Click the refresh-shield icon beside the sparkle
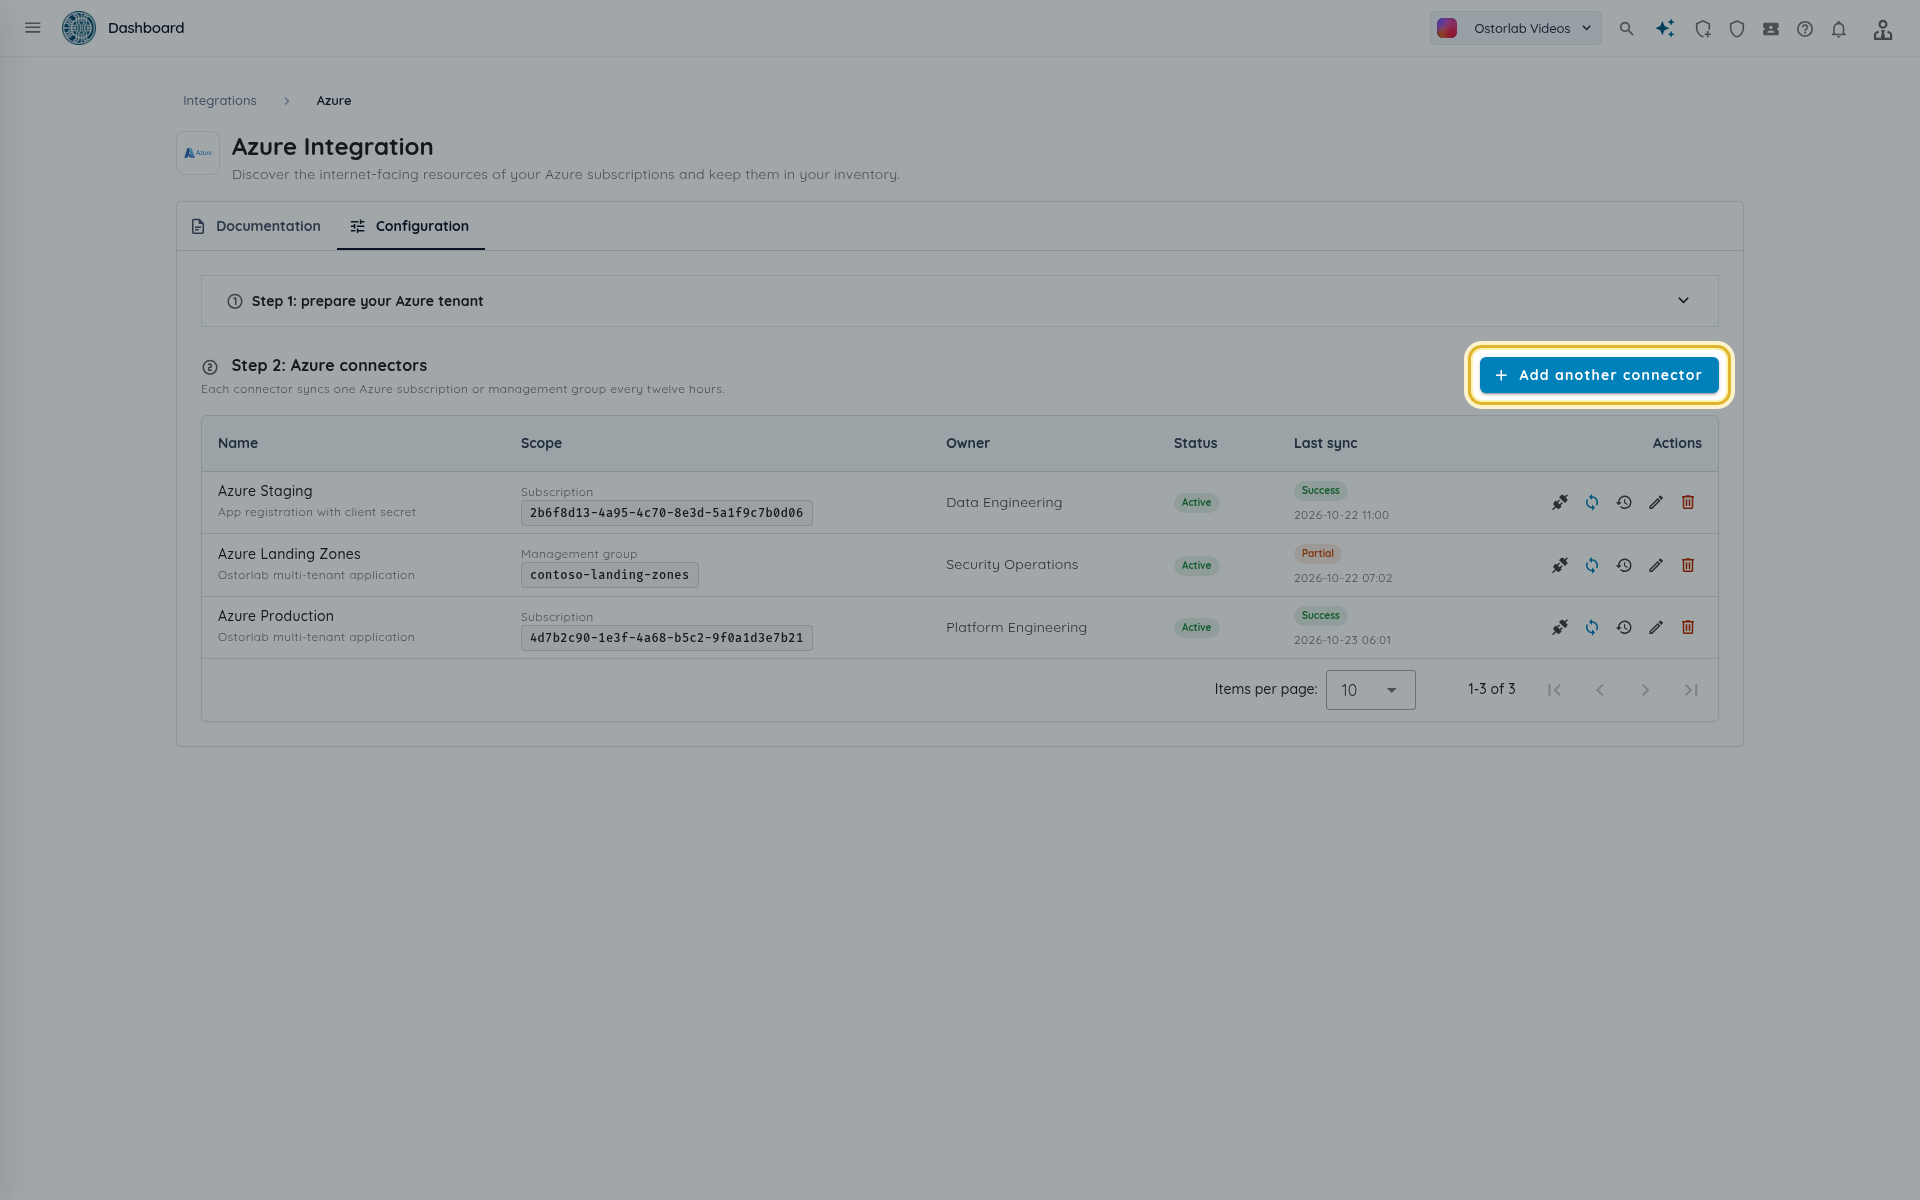The height and width of the screenshot is (1200, 1920). click(1703, 29)
